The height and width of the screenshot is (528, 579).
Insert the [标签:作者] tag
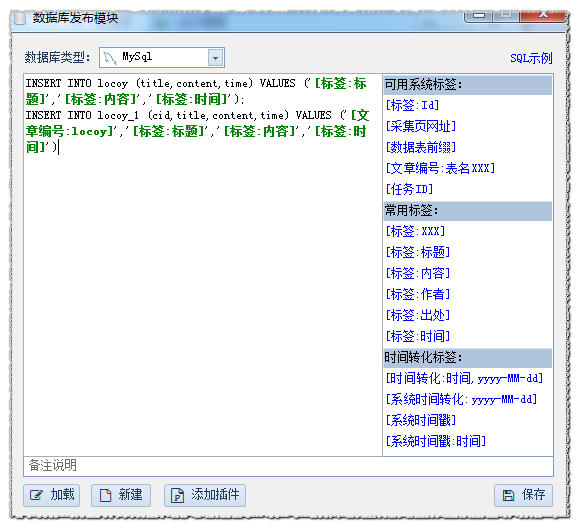tap(418, 294)
